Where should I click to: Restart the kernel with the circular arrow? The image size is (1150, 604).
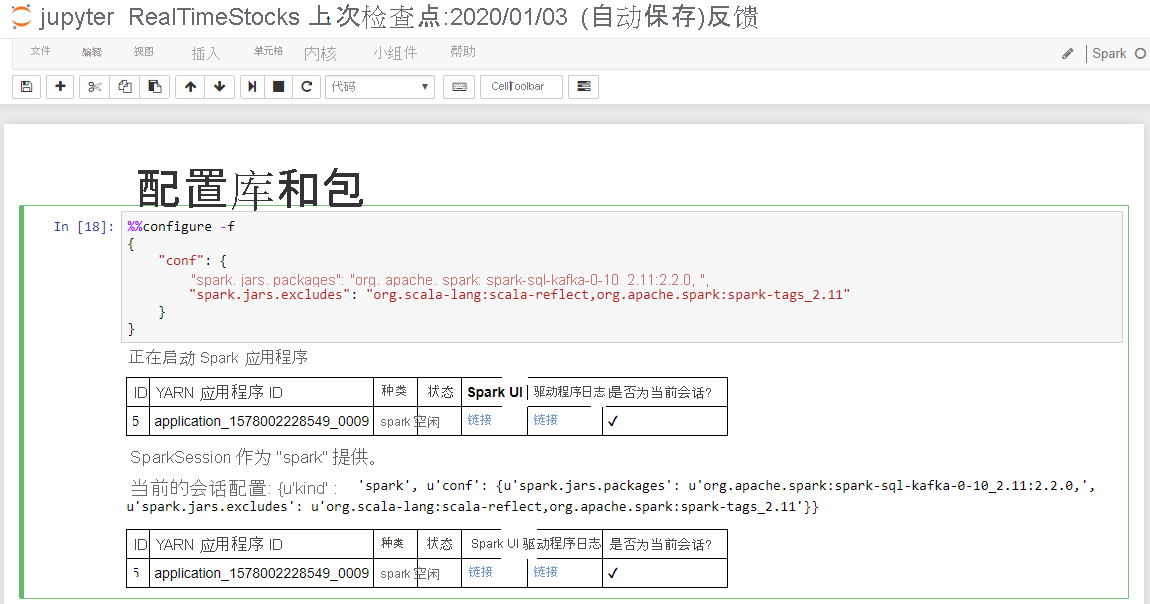click(307, 86)
